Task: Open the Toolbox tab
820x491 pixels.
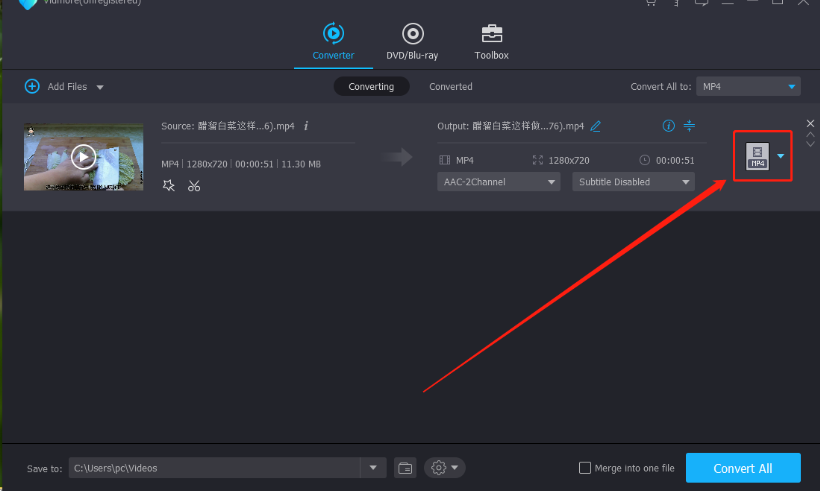Action: 491,41
